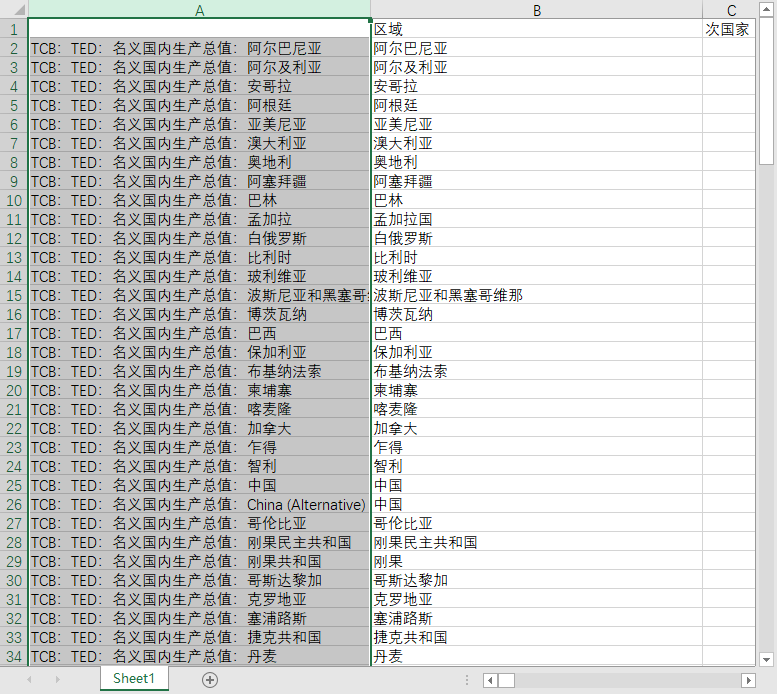Viewport: 777px width, 694px height.
Task: Click vertical scrollbar up arrow
Action: click(x=766, y=8)
